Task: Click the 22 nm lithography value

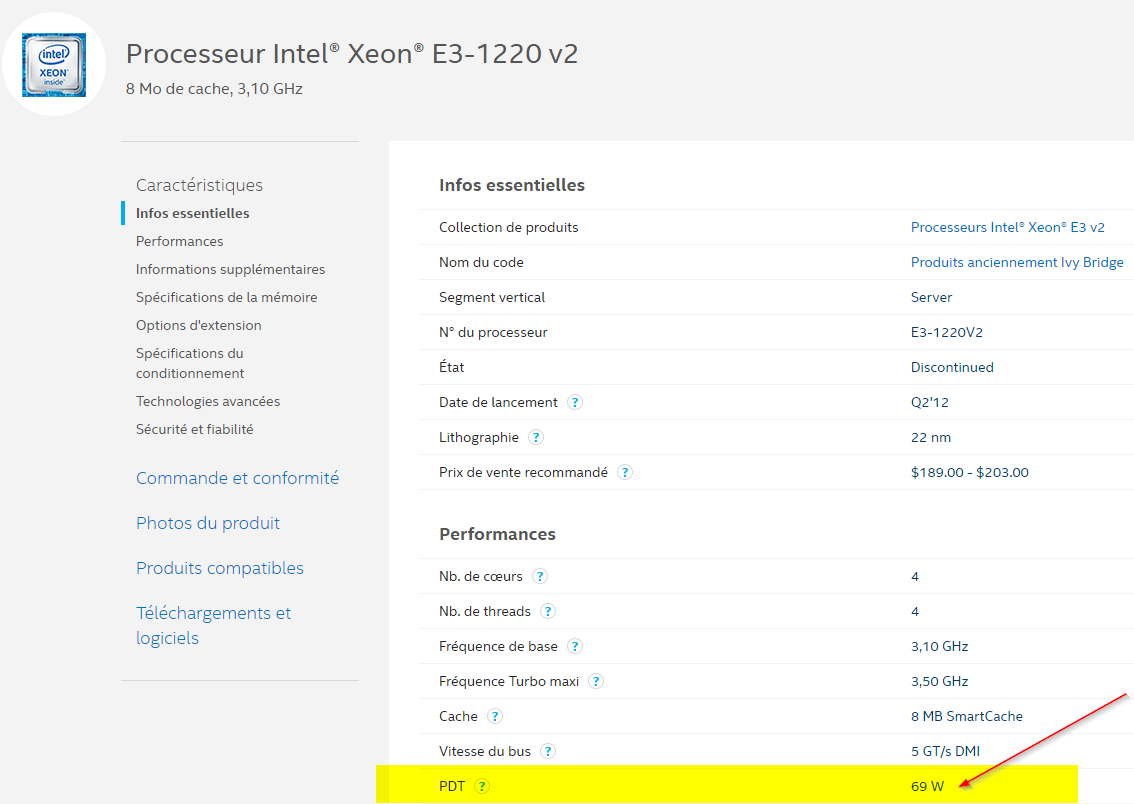Action: pyautogui.click(x=931, y=437)
